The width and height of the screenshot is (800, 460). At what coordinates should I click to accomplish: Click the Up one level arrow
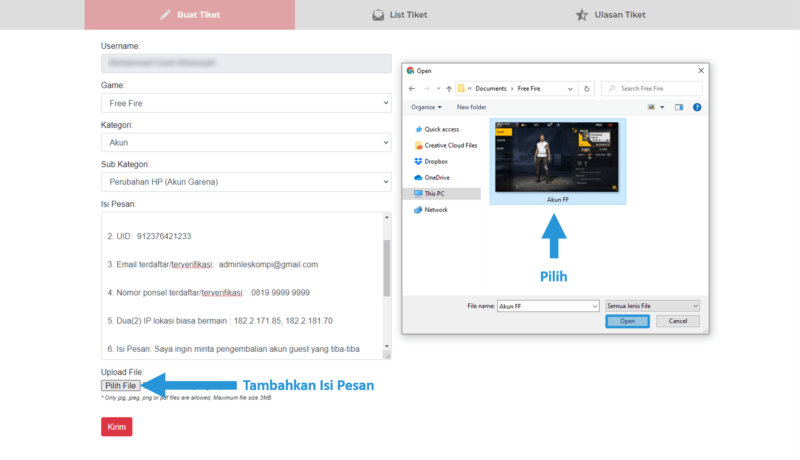point(449,89)
